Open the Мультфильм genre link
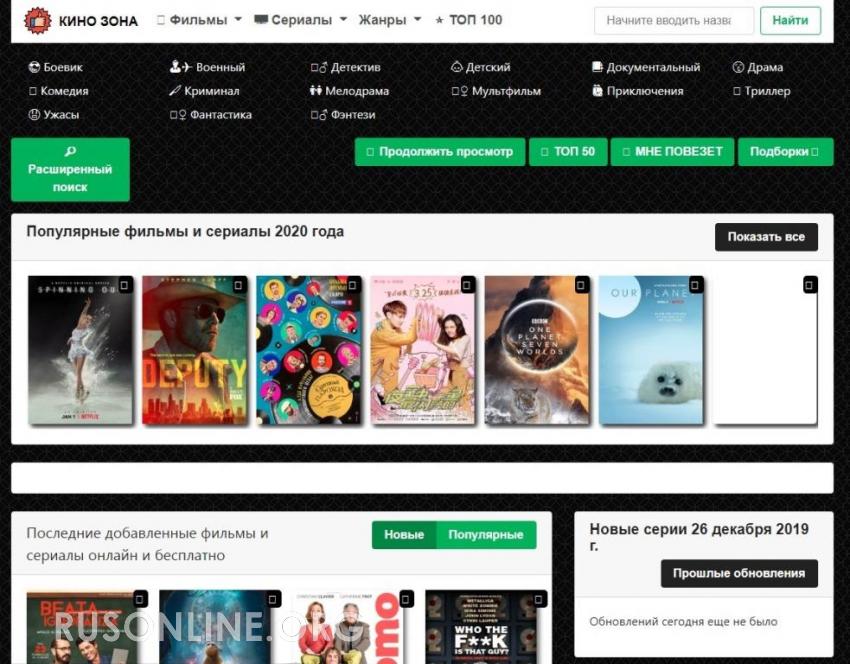 (x=496, y=91)
